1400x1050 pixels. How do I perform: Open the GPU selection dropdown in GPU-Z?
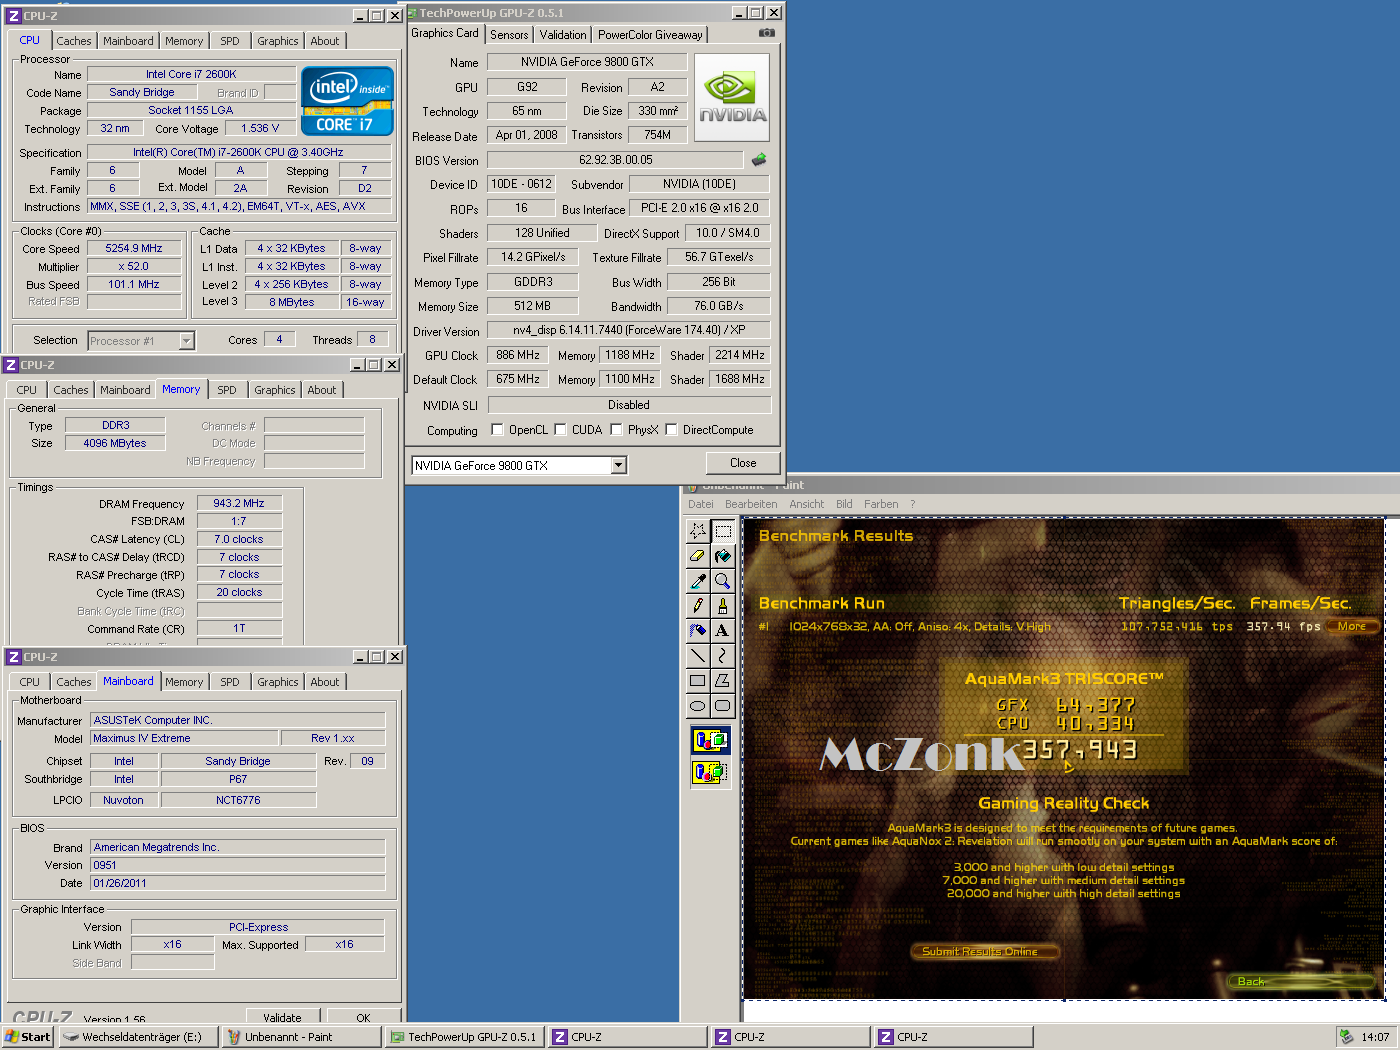pos(619,465)
